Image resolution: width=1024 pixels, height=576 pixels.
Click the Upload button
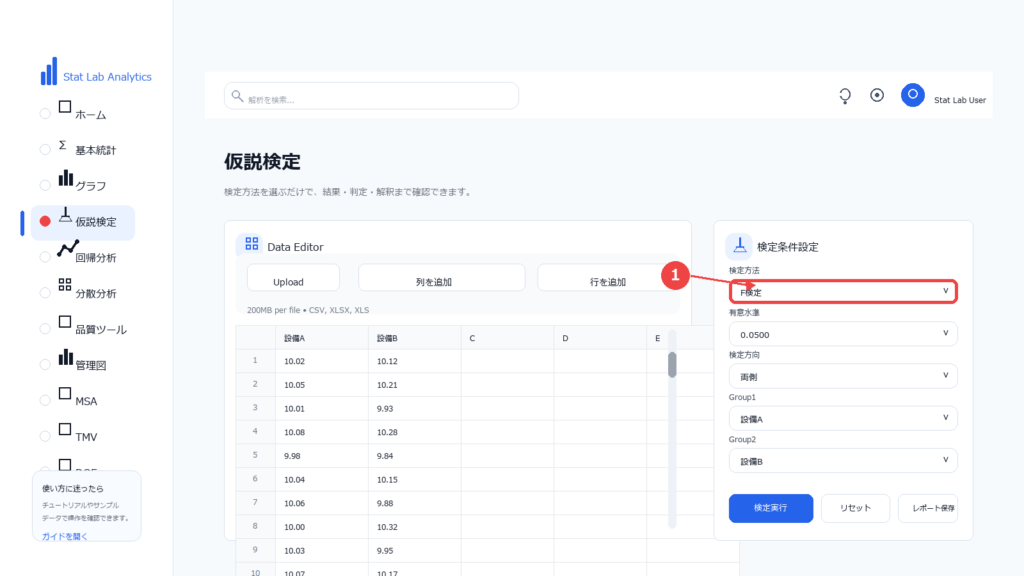[x=293, y=278]
